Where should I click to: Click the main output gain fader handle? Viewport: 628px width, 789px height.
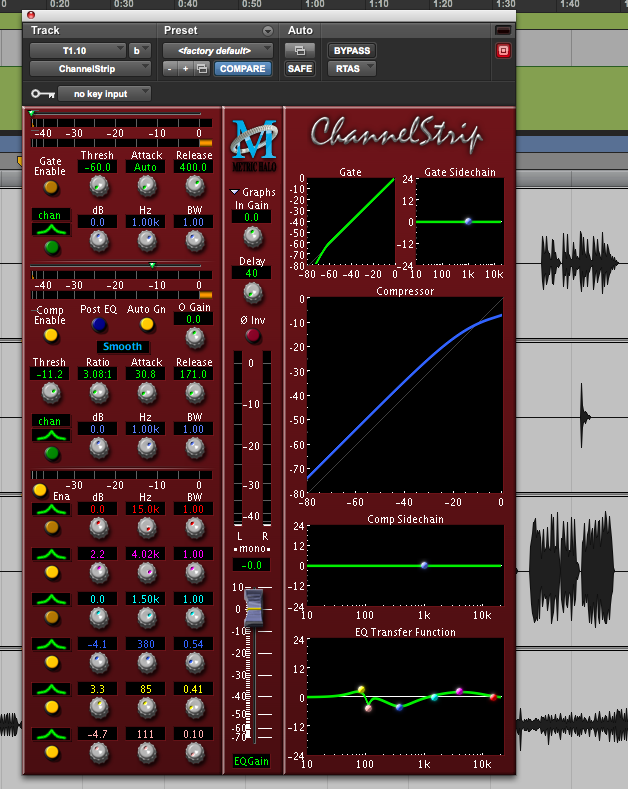coord(254,608)
